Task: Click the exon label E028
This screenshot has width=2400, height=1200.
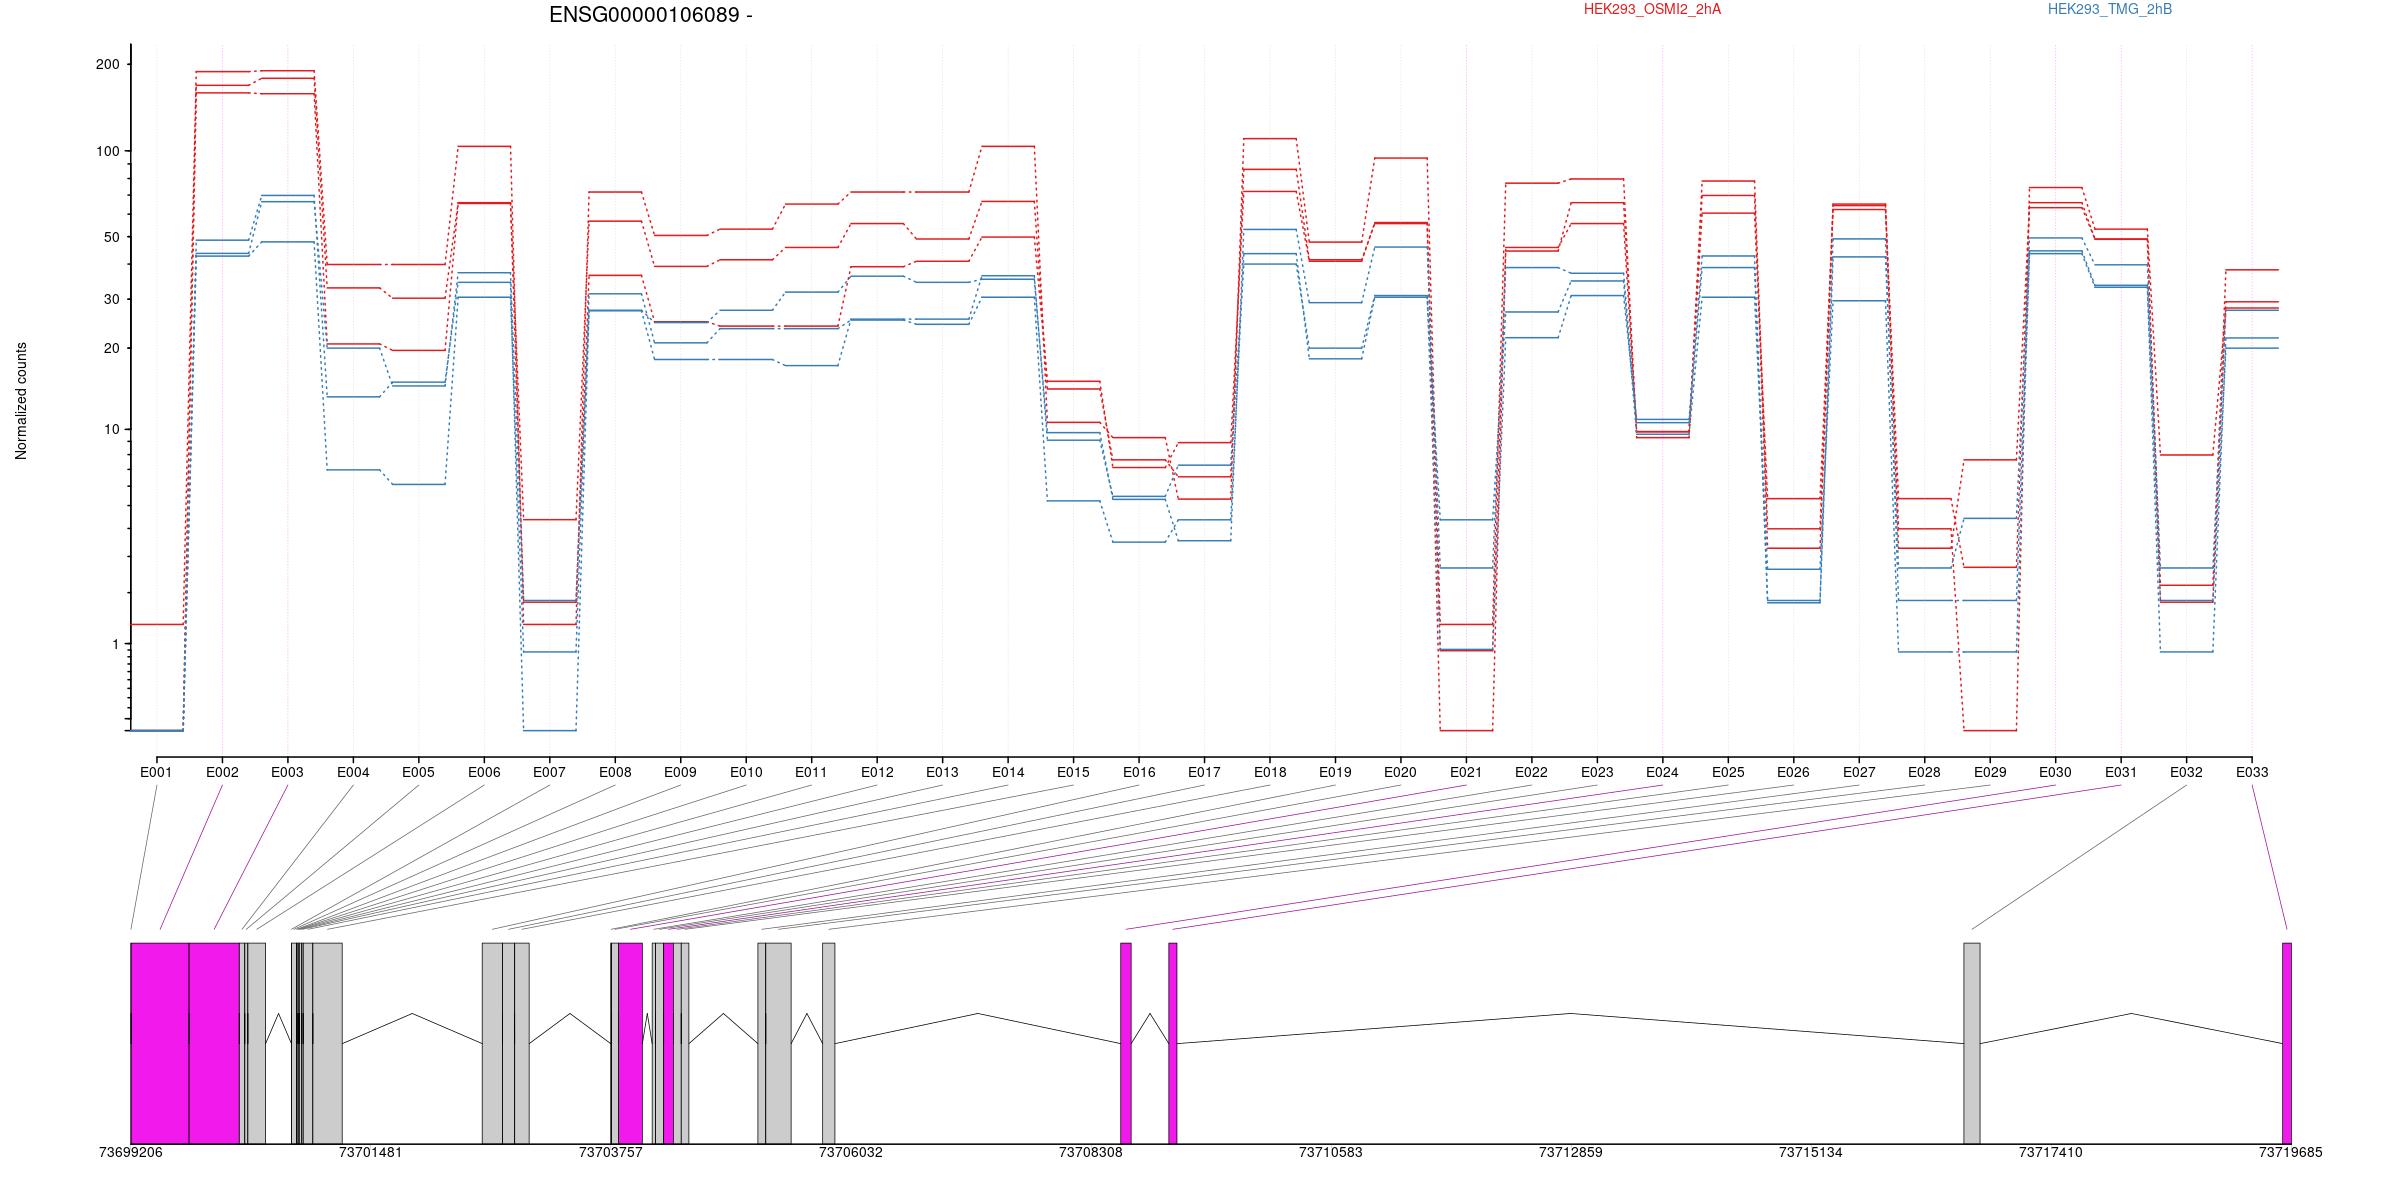Action: [x=1925, y=772]
